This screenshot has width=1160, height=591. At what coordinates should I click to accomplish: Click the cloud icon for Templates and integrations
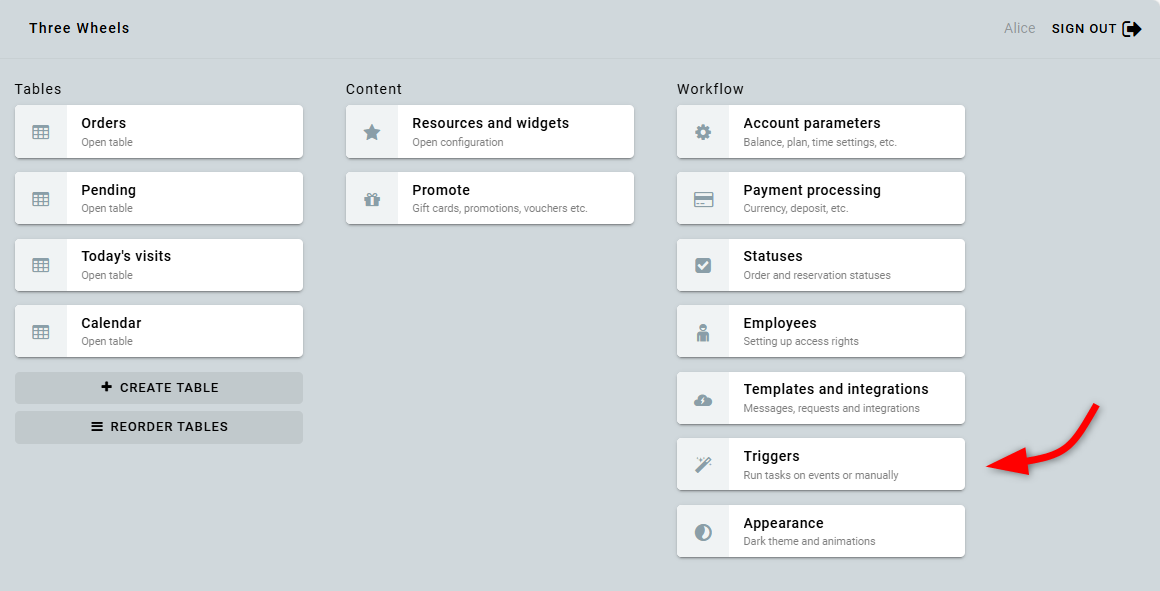703,399
